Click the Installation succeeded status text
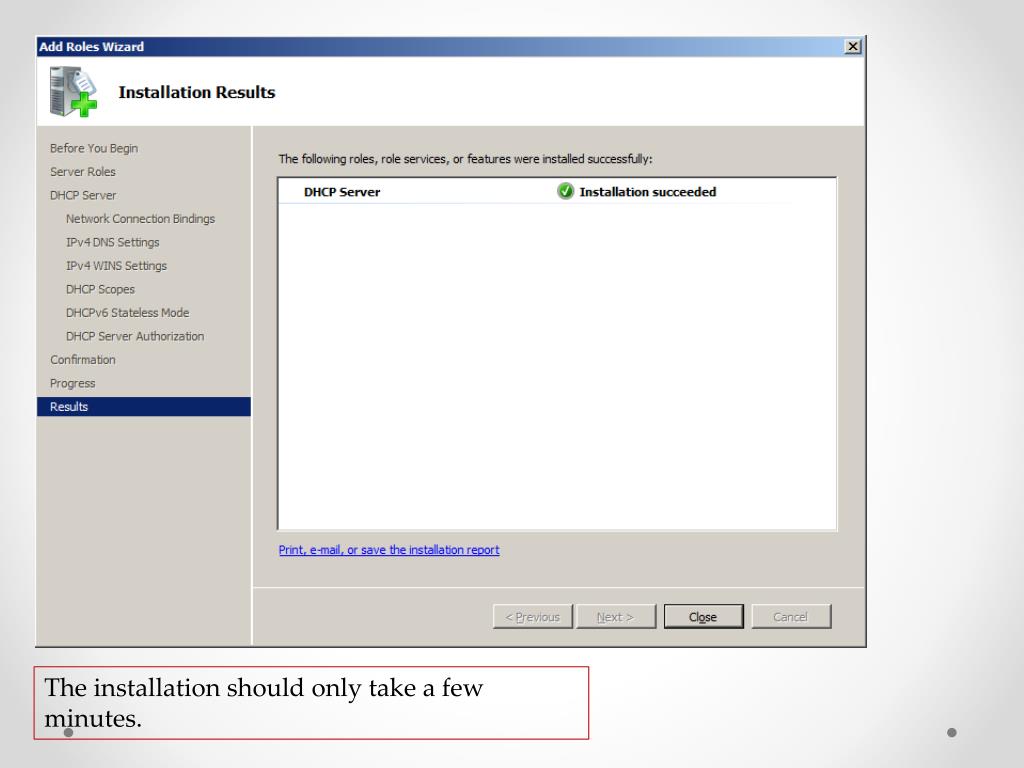This screenshot has width=1024, height=768. (648, 192)
